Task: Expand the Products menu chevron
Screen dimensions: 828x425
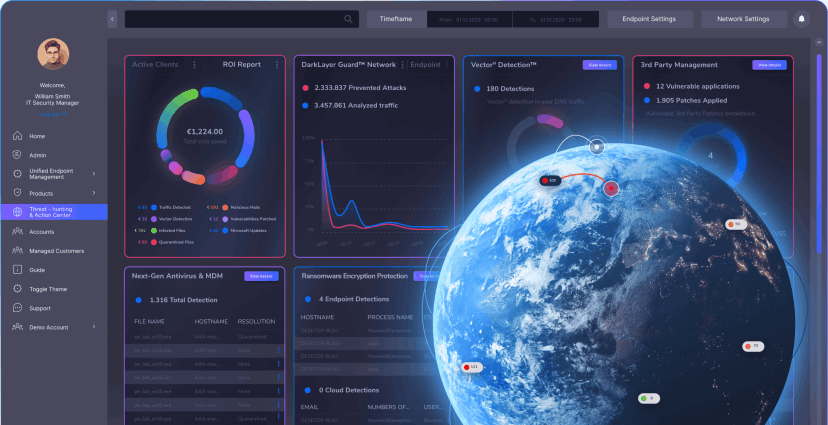Action: [94, 193]
